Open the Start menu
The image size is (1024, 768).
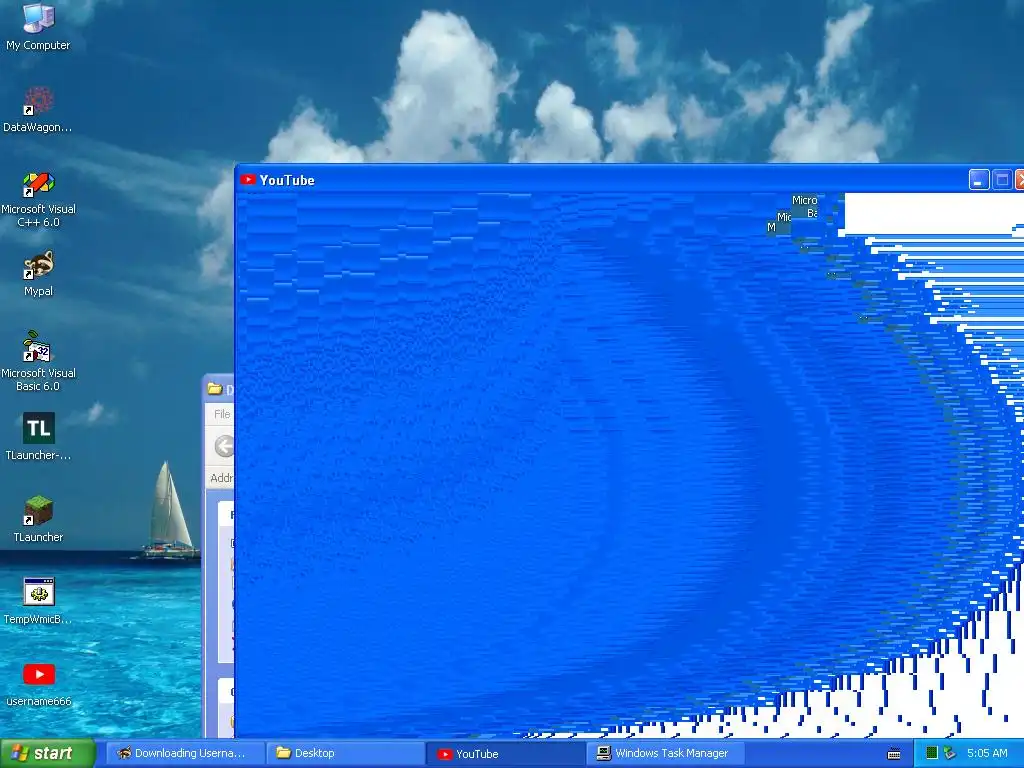point(48,754)
